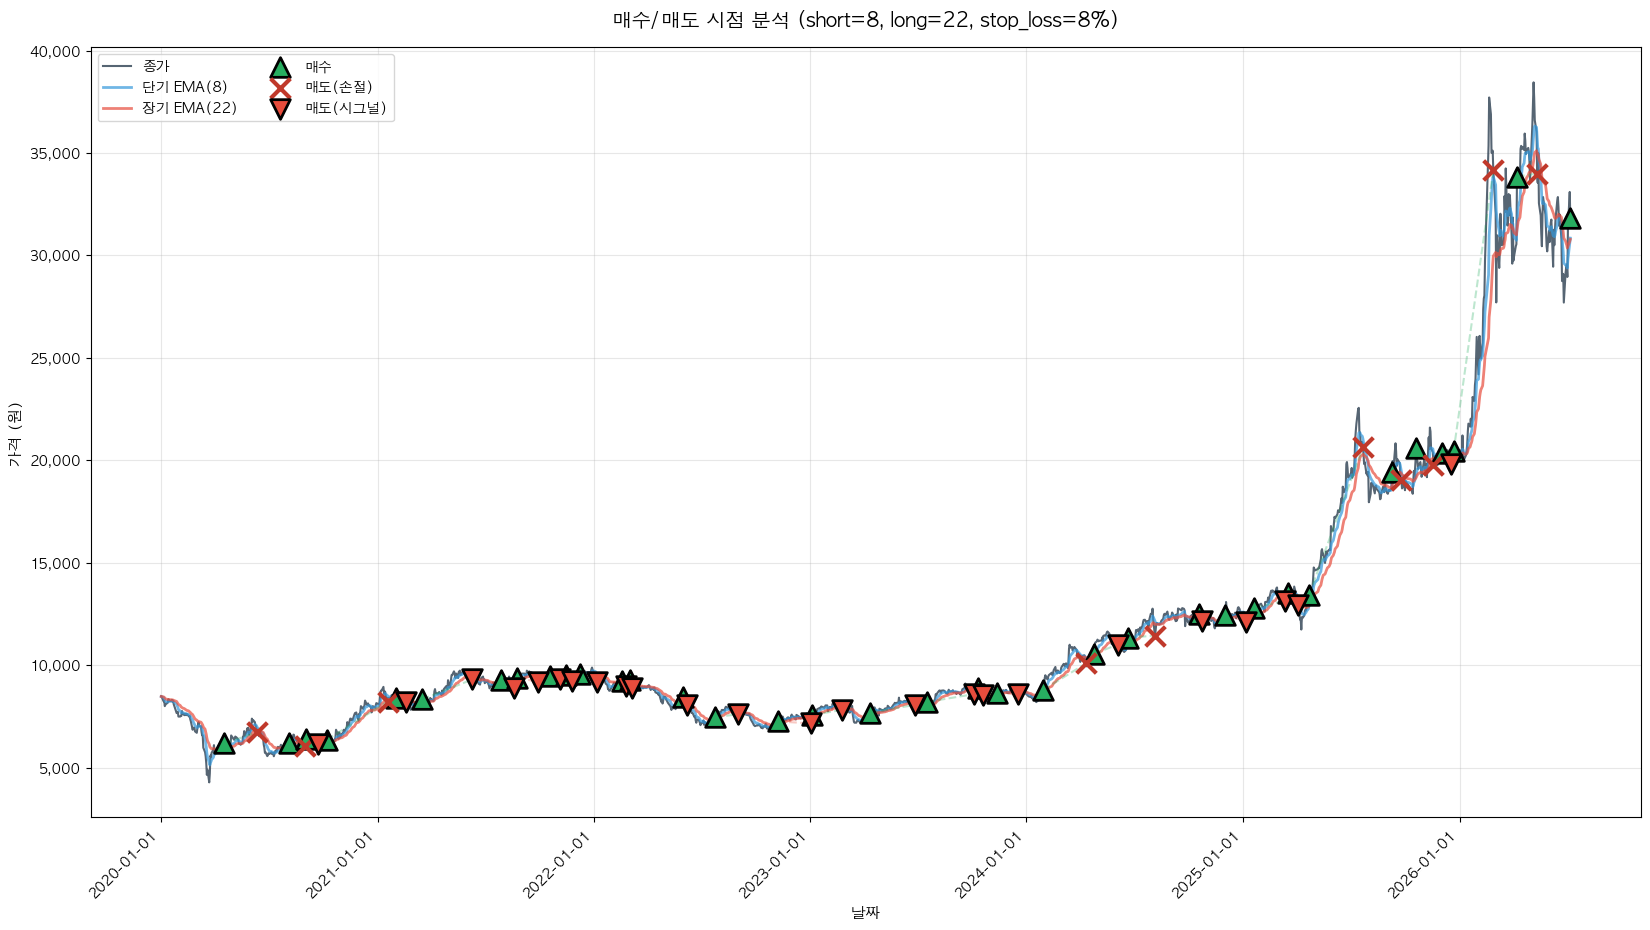The width and height of the screenshot is (1650, 930).
Task: Select the red sell triangle at 2023-01-01
Action: pyautogui.click(x=811, y=722)
